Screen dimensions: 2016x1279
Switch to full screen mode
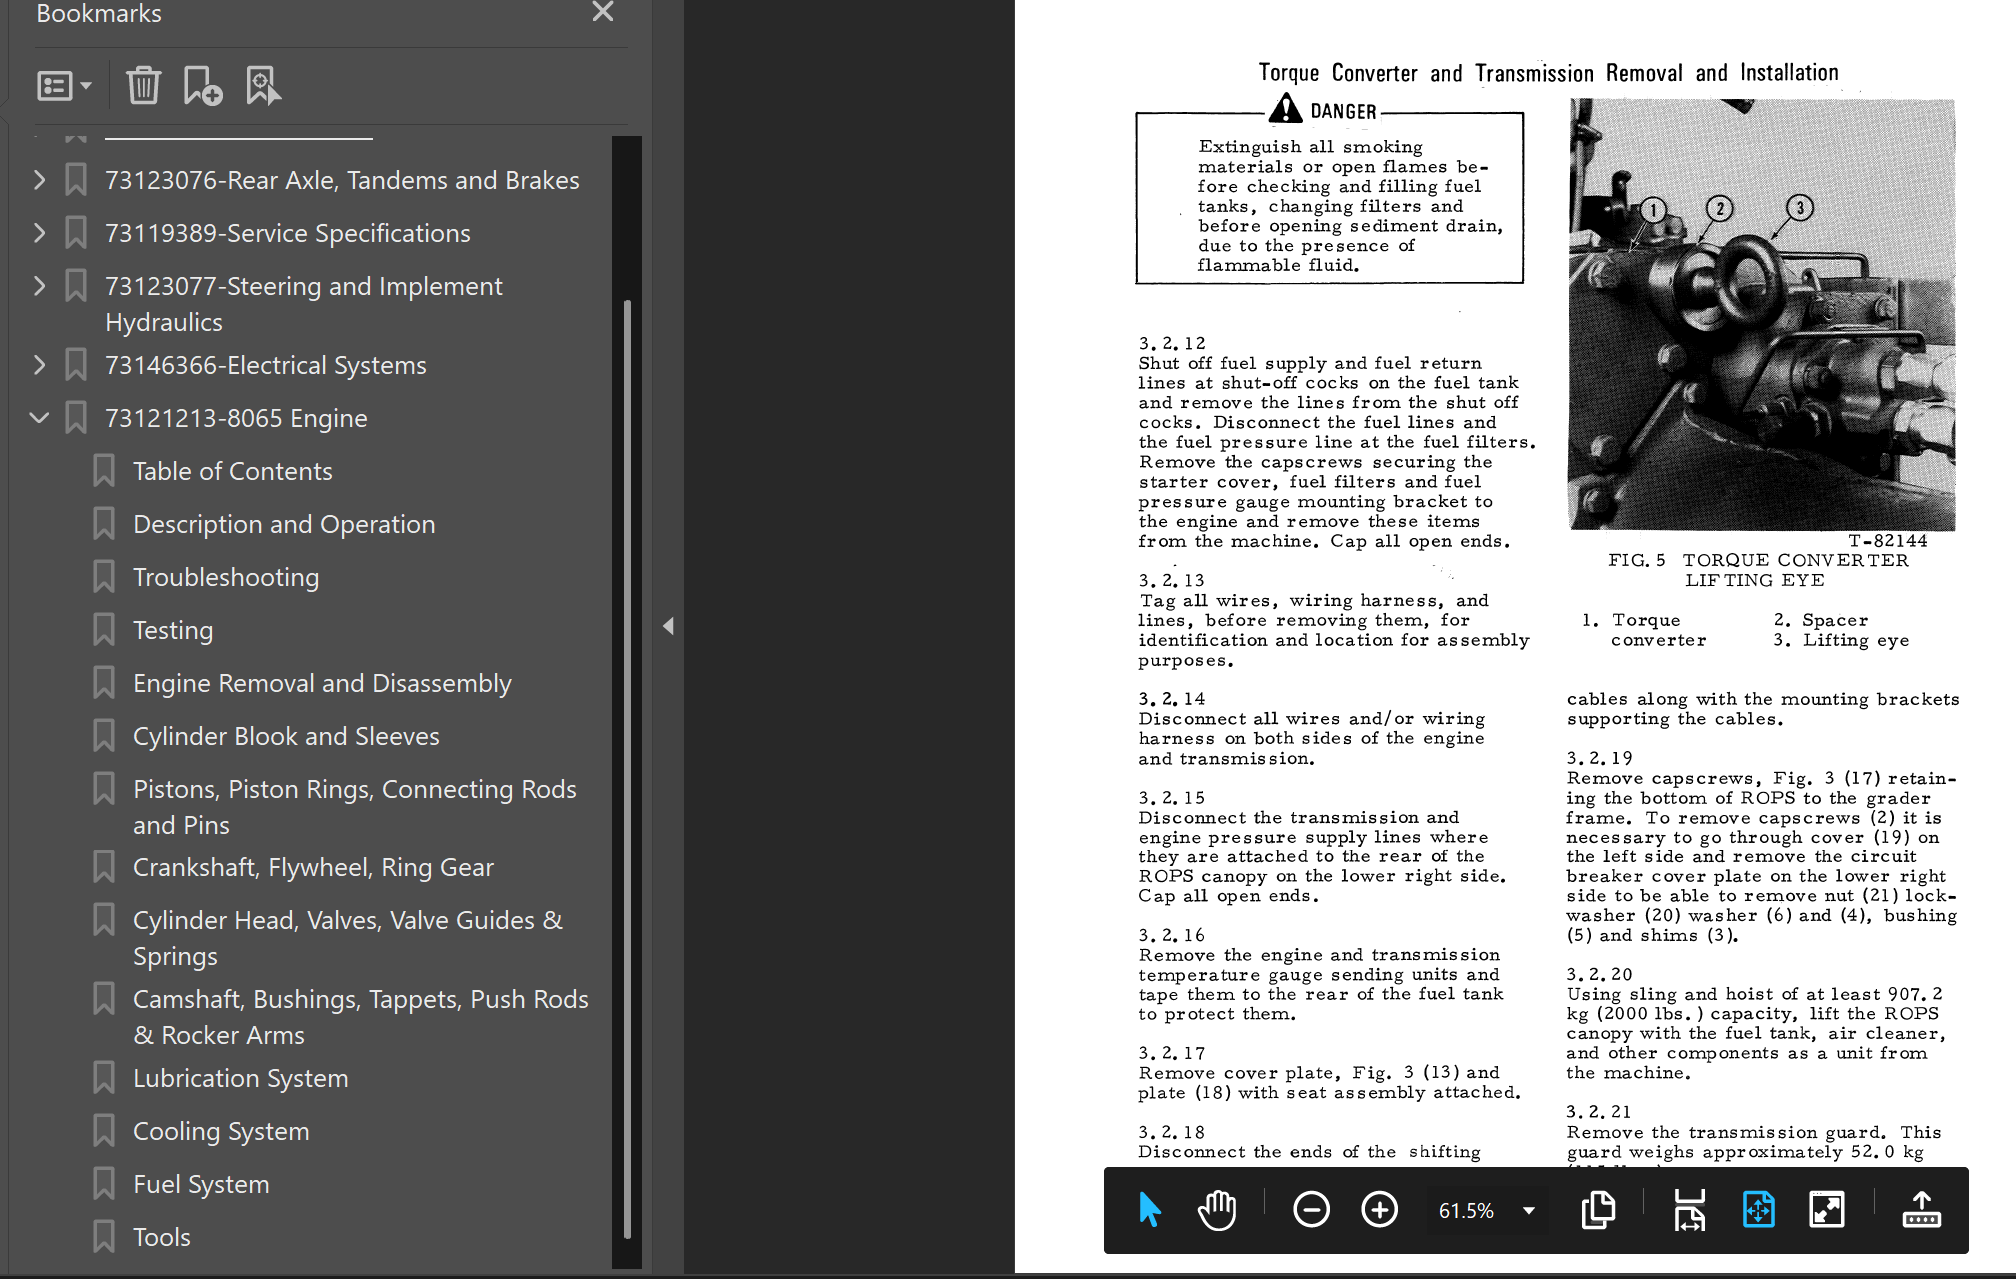[x=1826, y=1210]
